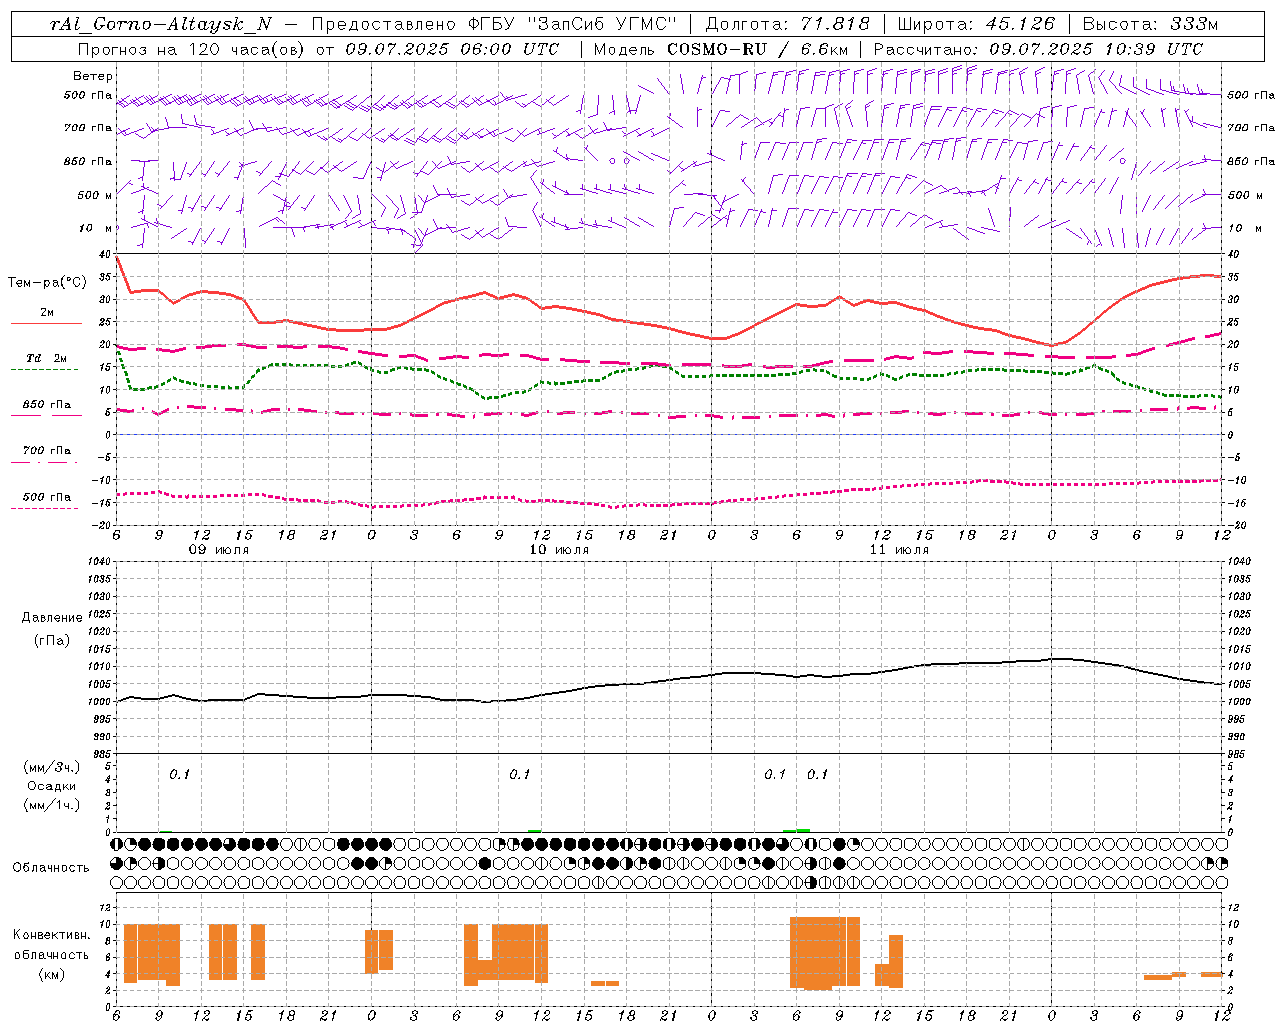Click the (мм/1ч.) precipitation unit label
1280x1024 pixels.
pos(52,805)
